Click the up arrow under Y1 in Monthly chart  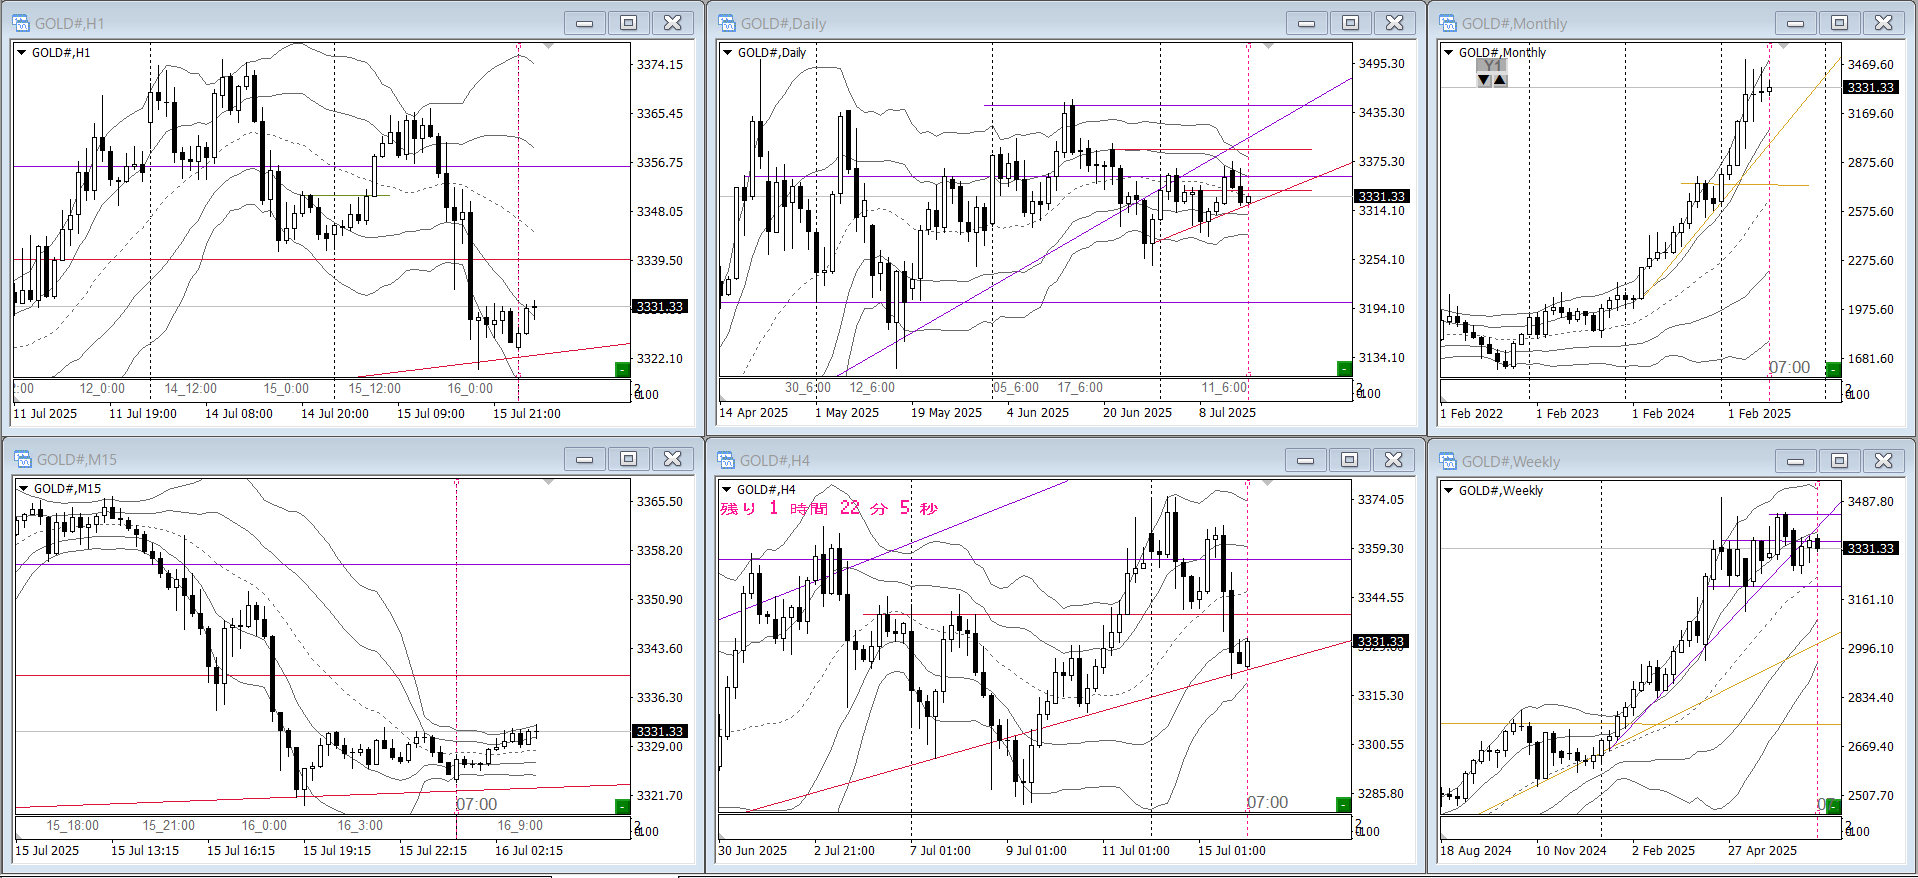pos(1500,80)
